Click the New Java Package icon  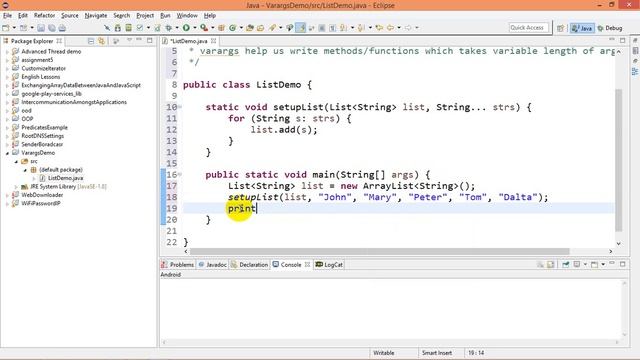(x=221, y=28)
